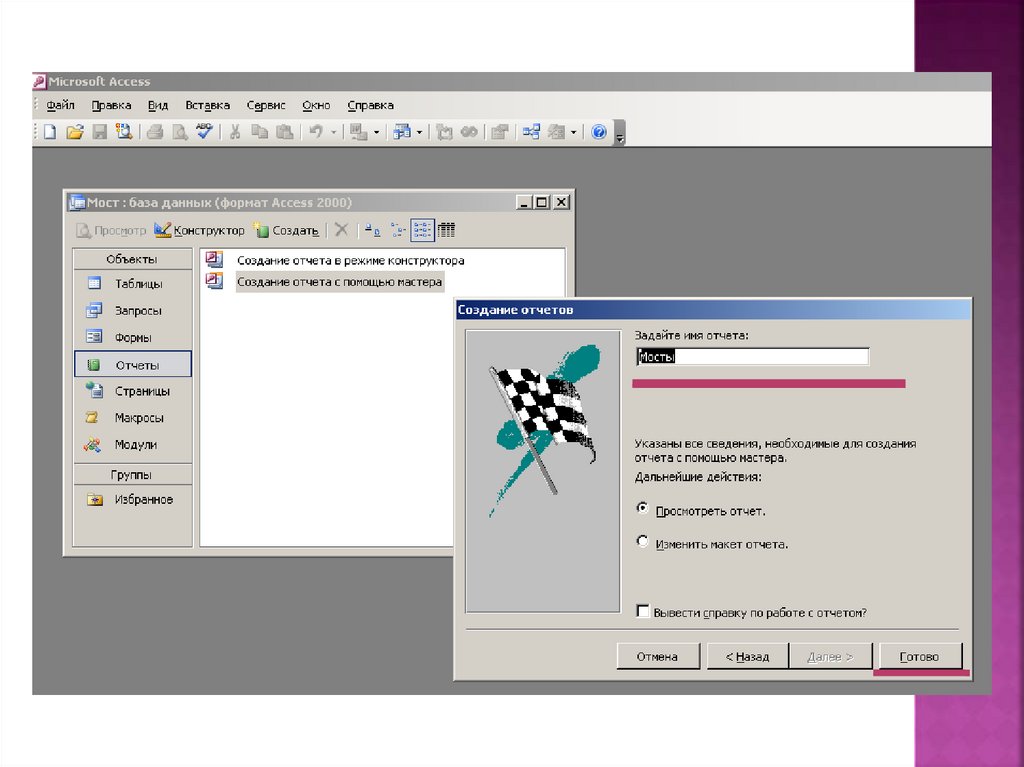Open the Вставка menu
The height and width of the screenshot is (767, 1024).
coord(207,105)
